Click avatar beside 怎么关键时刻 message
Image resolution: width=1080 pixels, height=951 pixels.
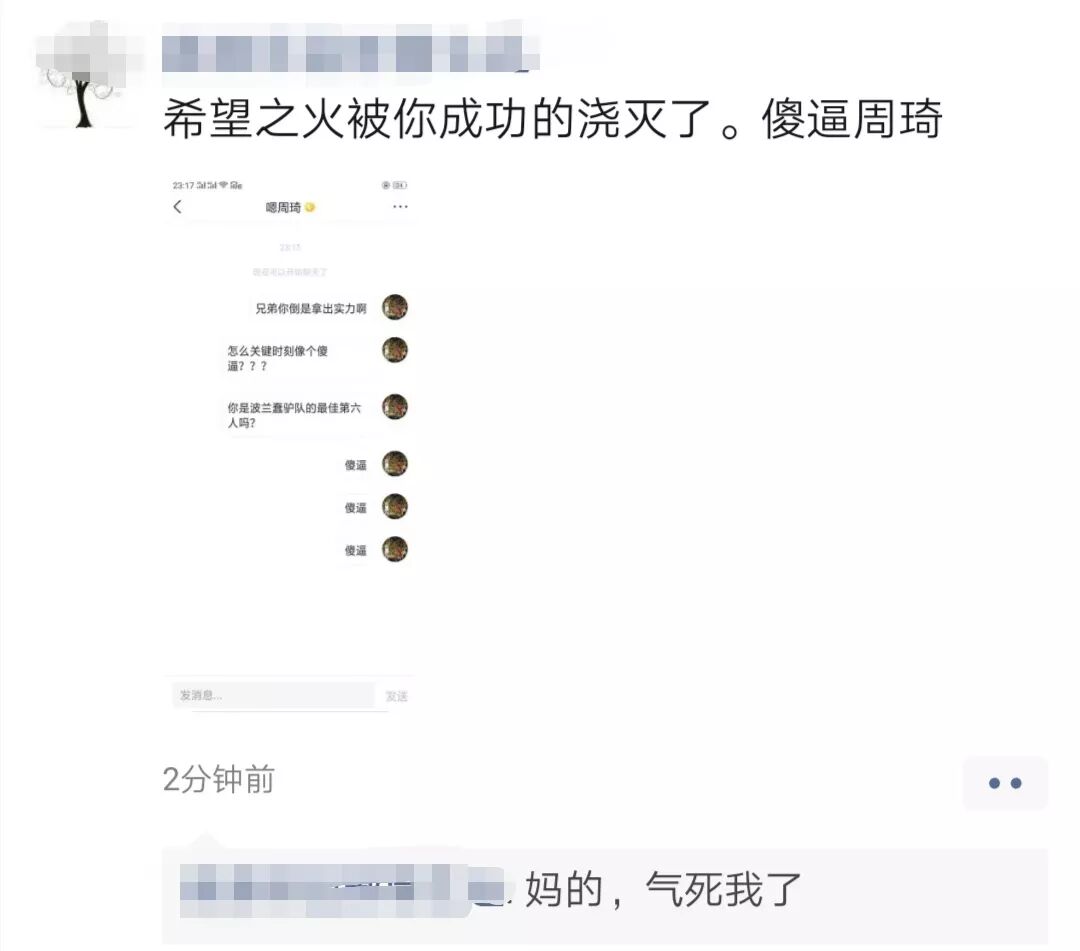click(395, 350)
